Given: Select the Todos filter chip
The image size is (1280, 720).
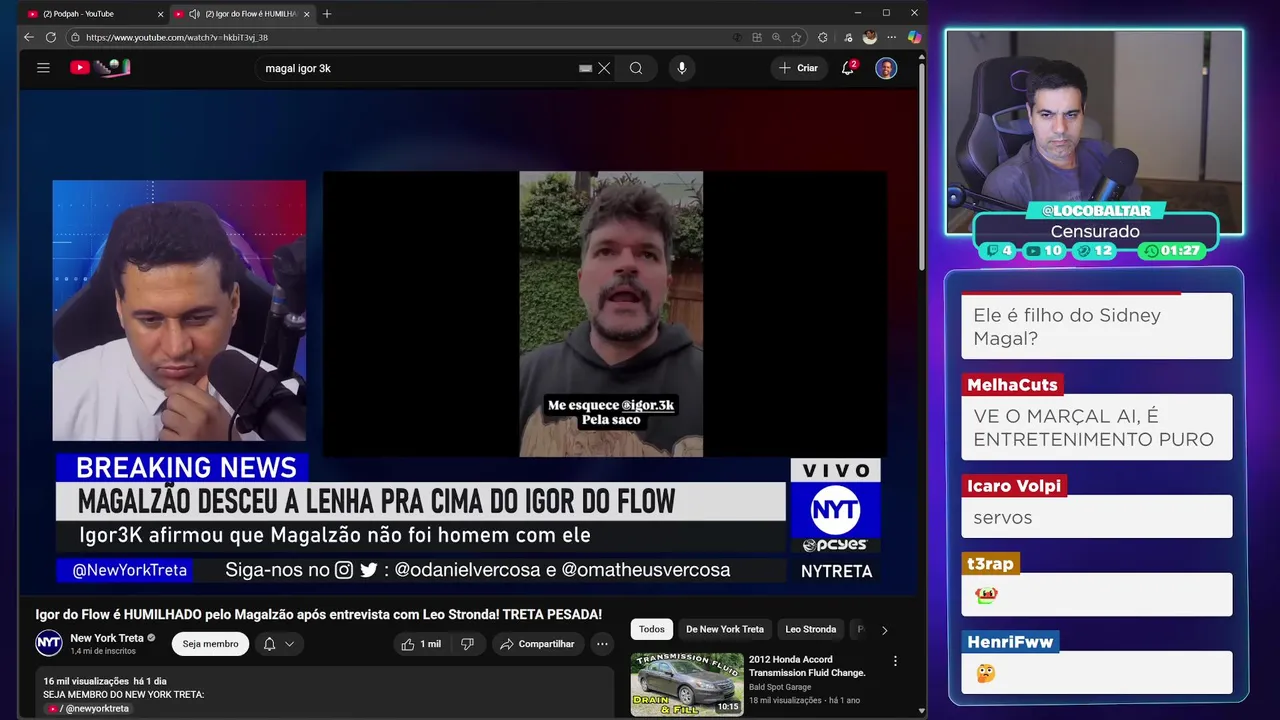Looking at the screenshot, I should click(652, 629).
